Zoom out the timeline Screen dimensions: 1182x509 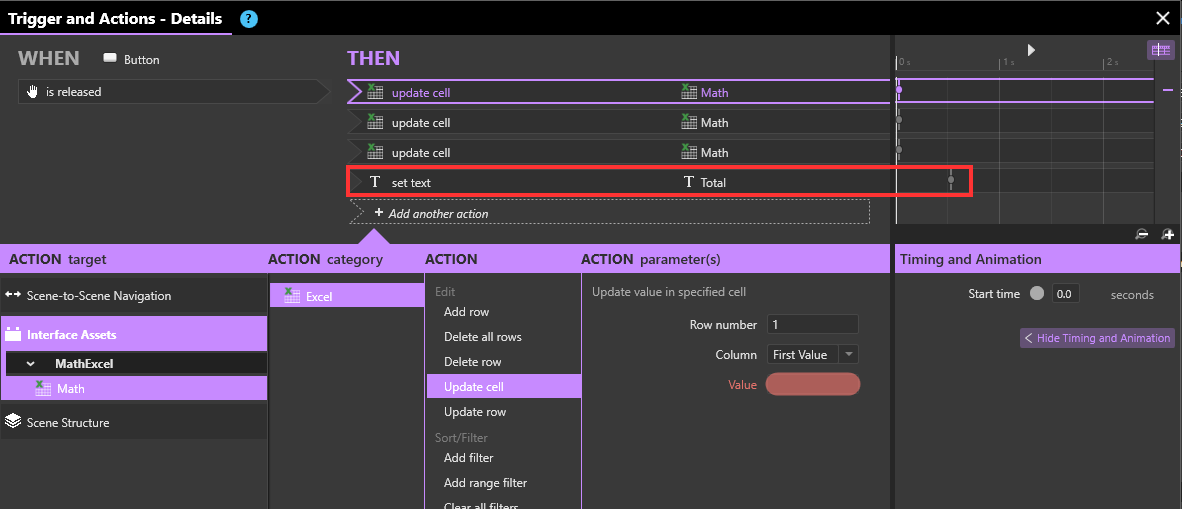tap(1142, 235)
